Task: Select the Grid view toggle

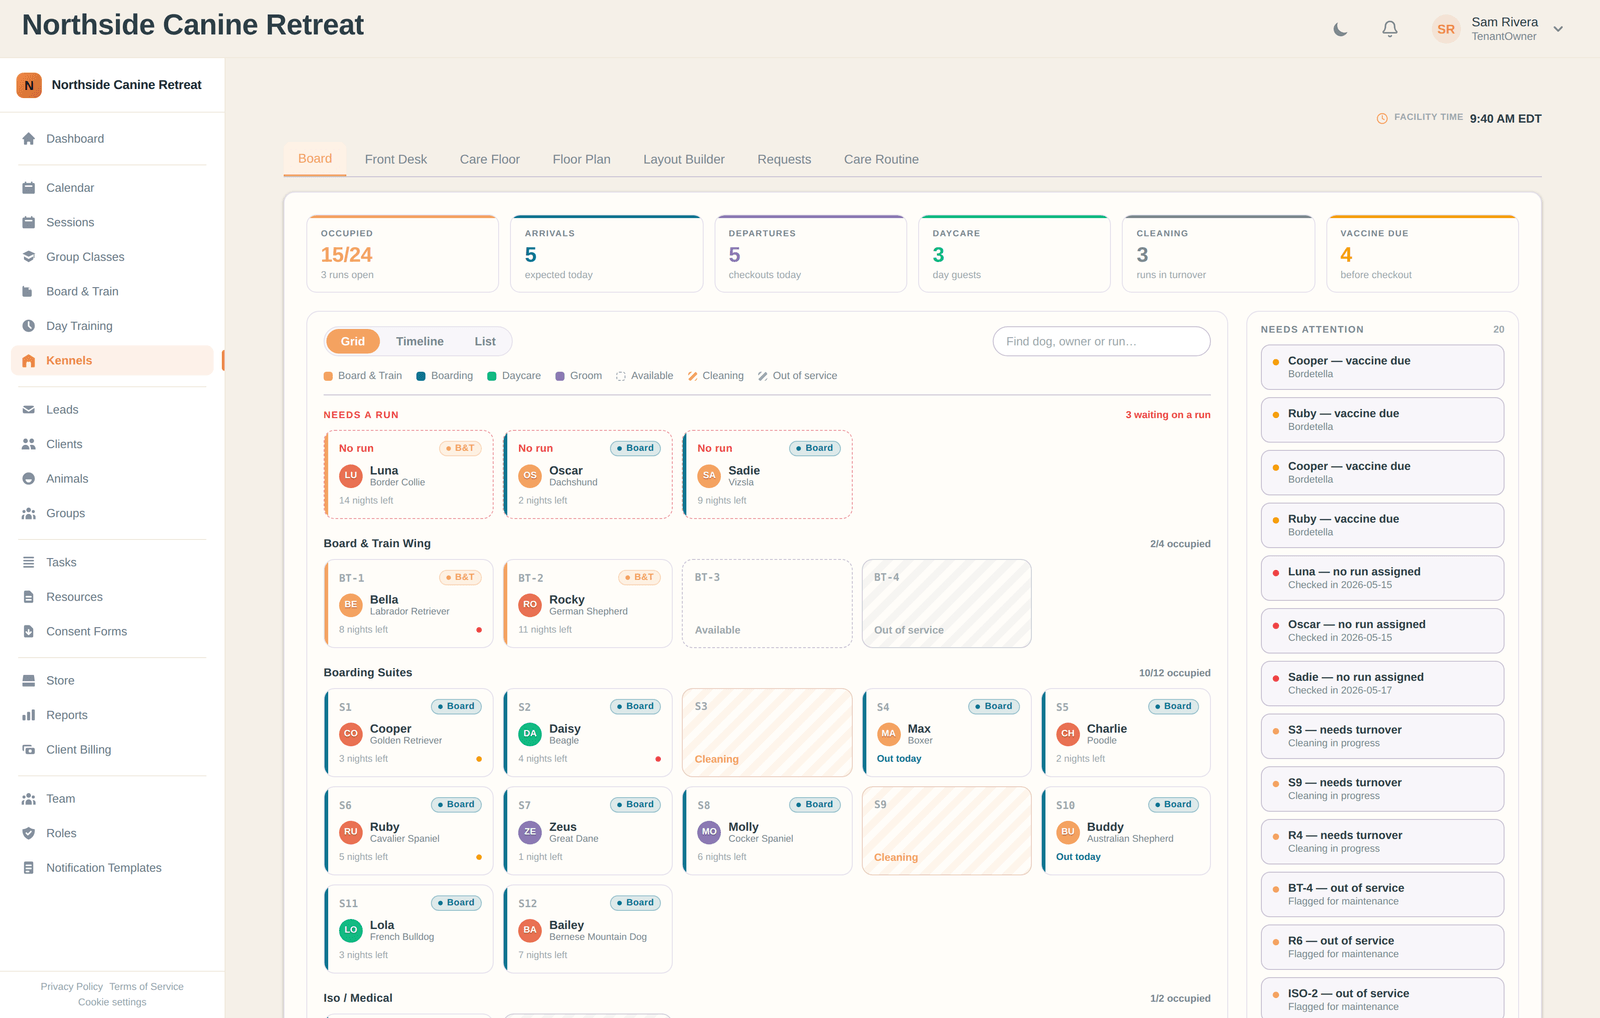Action: pyautogui.click(x=353, y=341)
